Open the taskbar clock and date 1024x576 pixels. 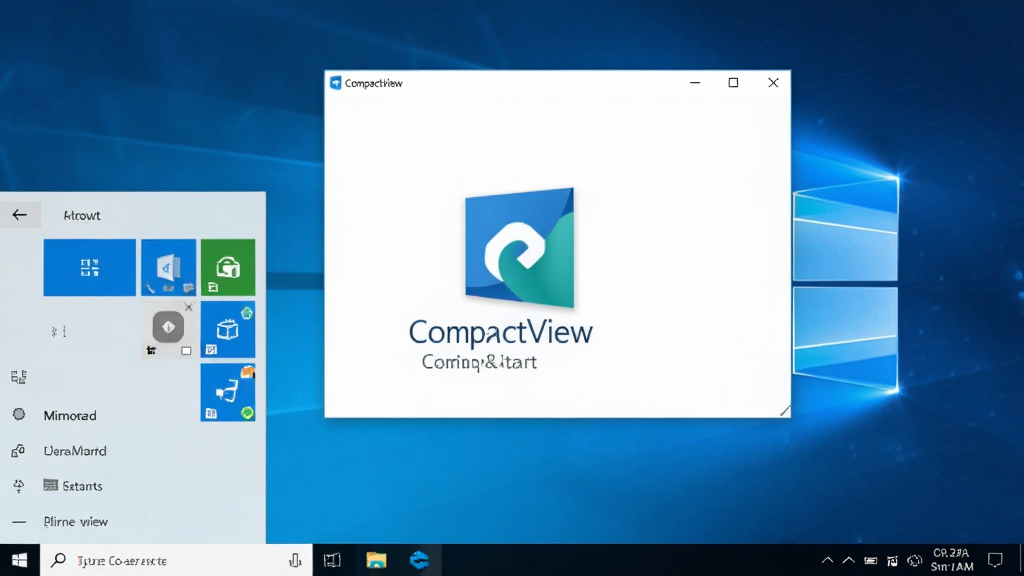tap(952, 560)
